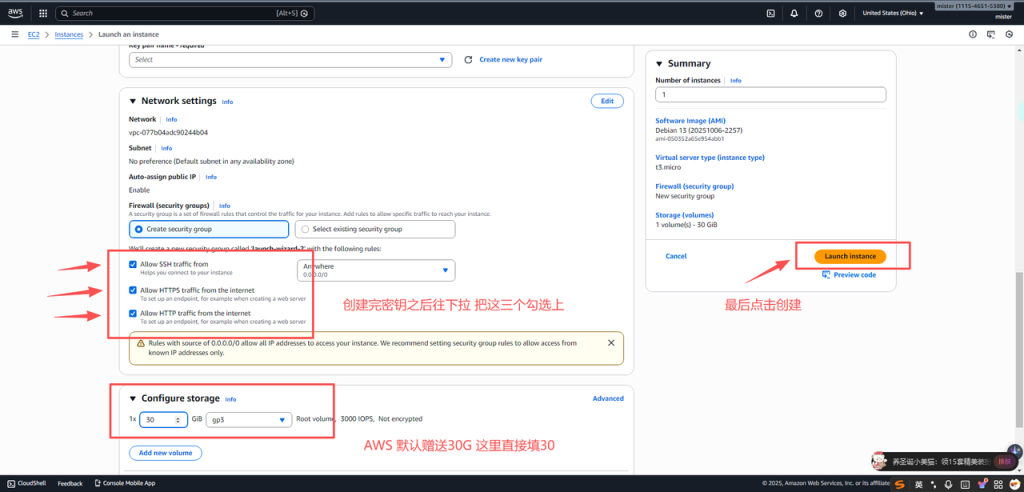Toggle the left navigation hamburger menu

(14, 34)
